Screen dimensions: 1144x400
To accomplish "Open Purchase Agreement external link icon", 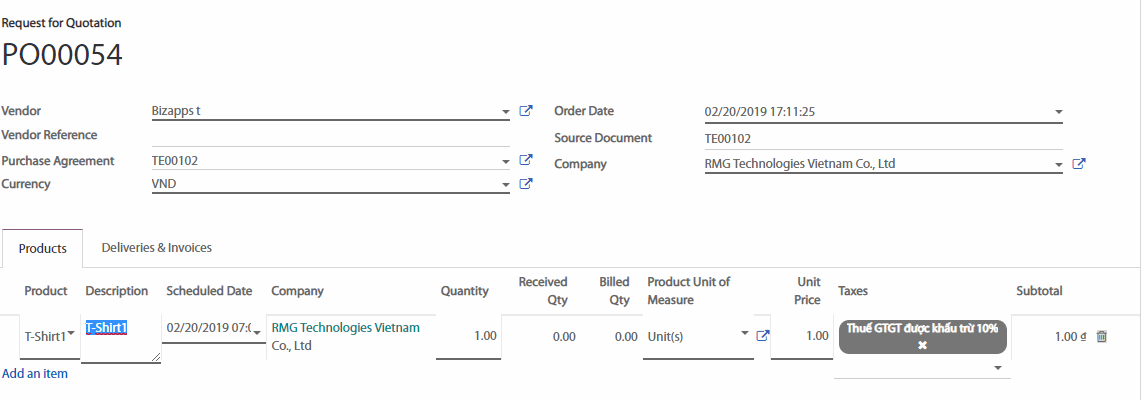I will (x=527, y=160).
